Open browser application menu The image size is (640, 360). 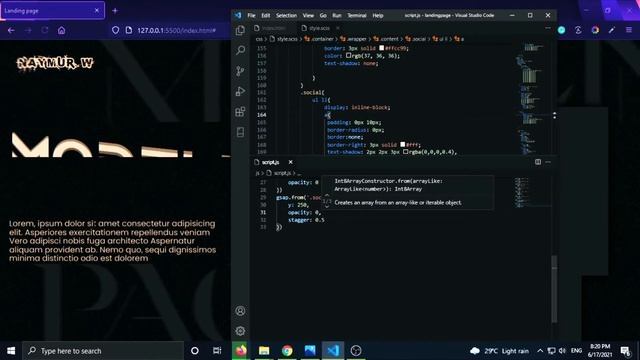pyautogui.click(x=629, y=30)
